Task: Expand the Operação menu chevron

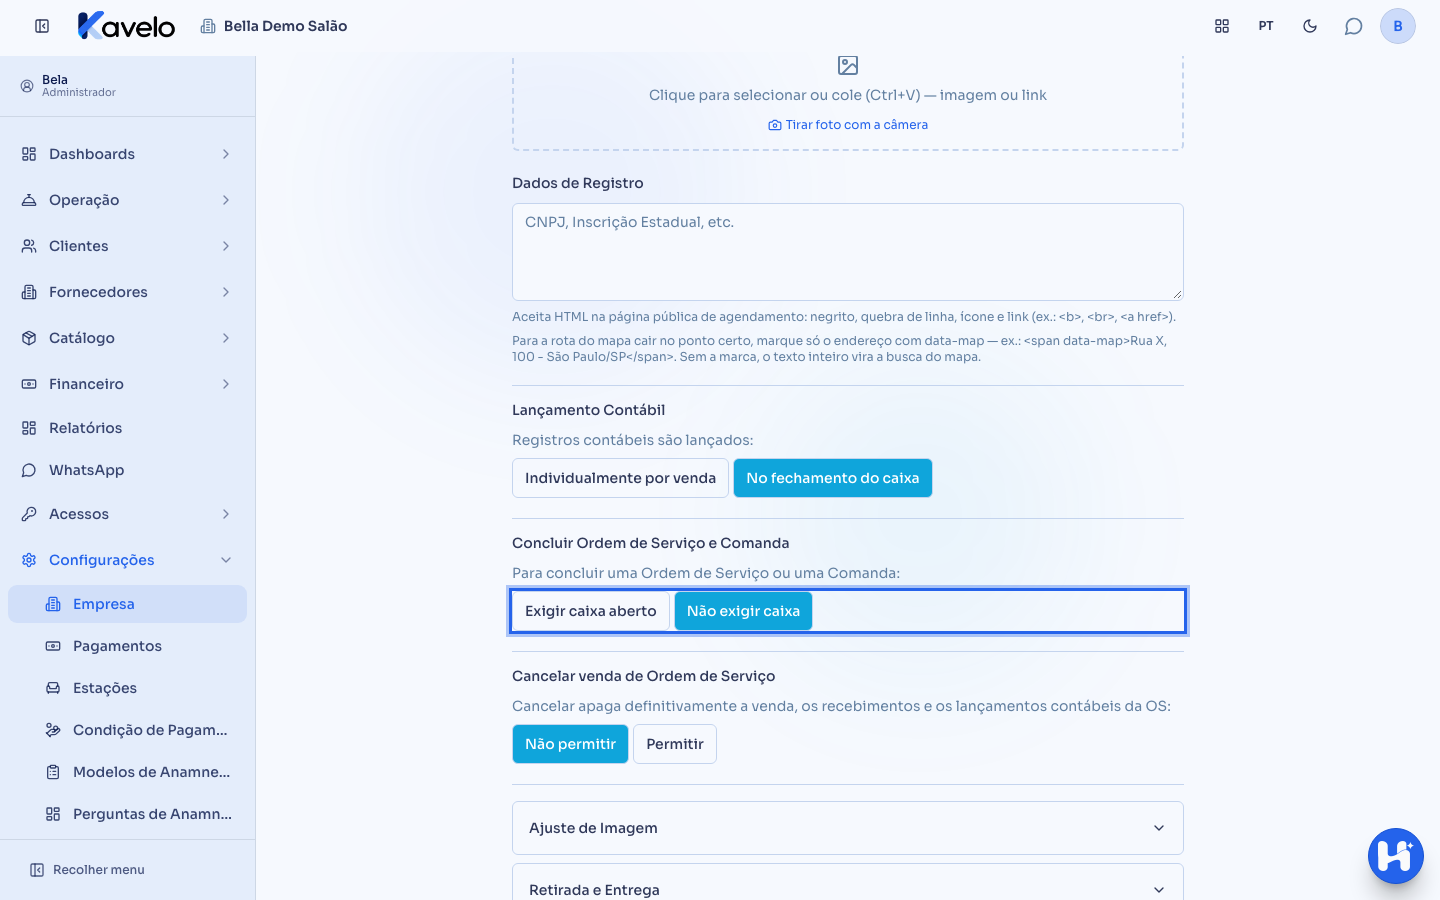Action: 226,200
